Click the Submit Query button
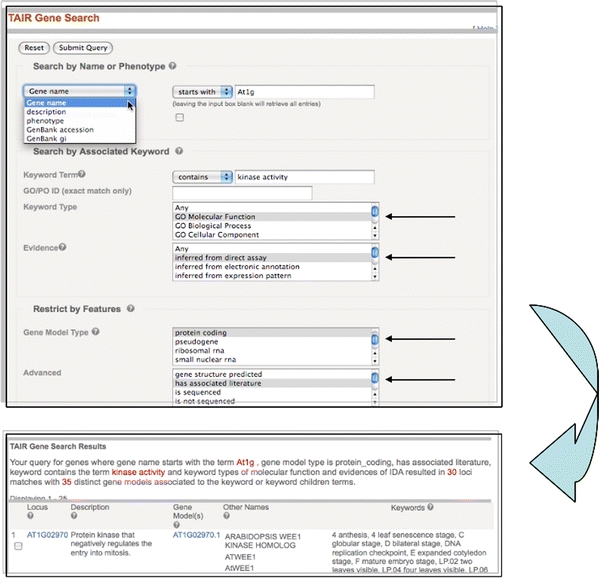 (x=83, y=48)
